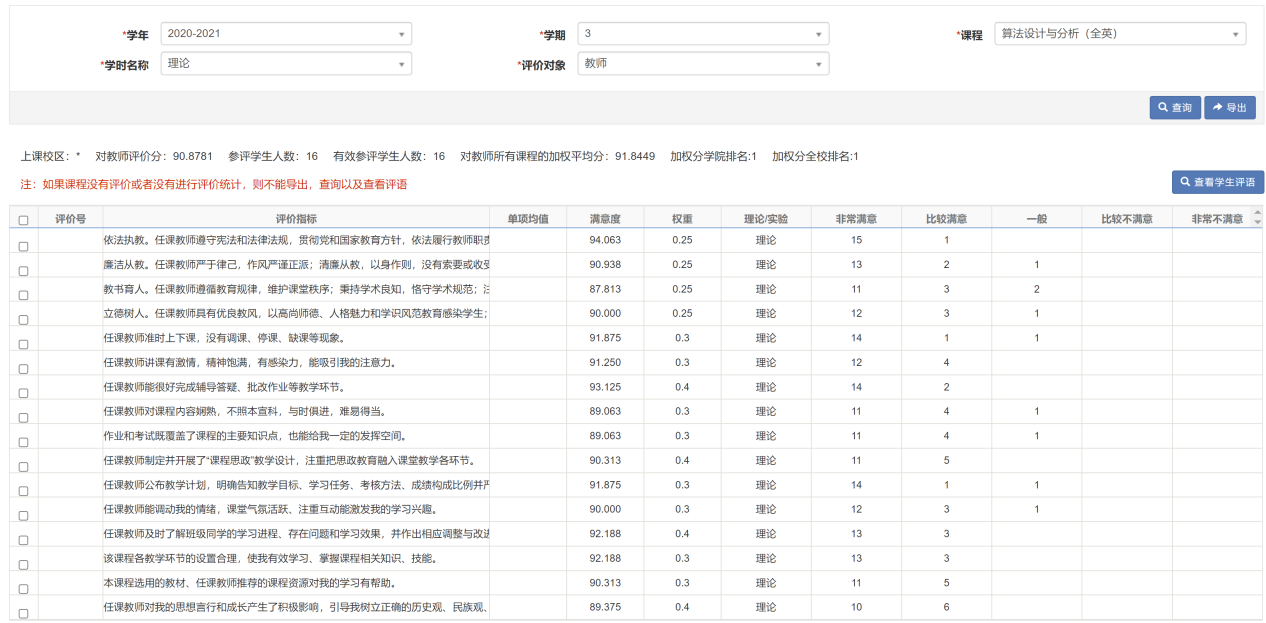The width and height of the screenshot is (1266, 623).
Task: Click the indicator text 本课程选用的教材
Action: 249,583
